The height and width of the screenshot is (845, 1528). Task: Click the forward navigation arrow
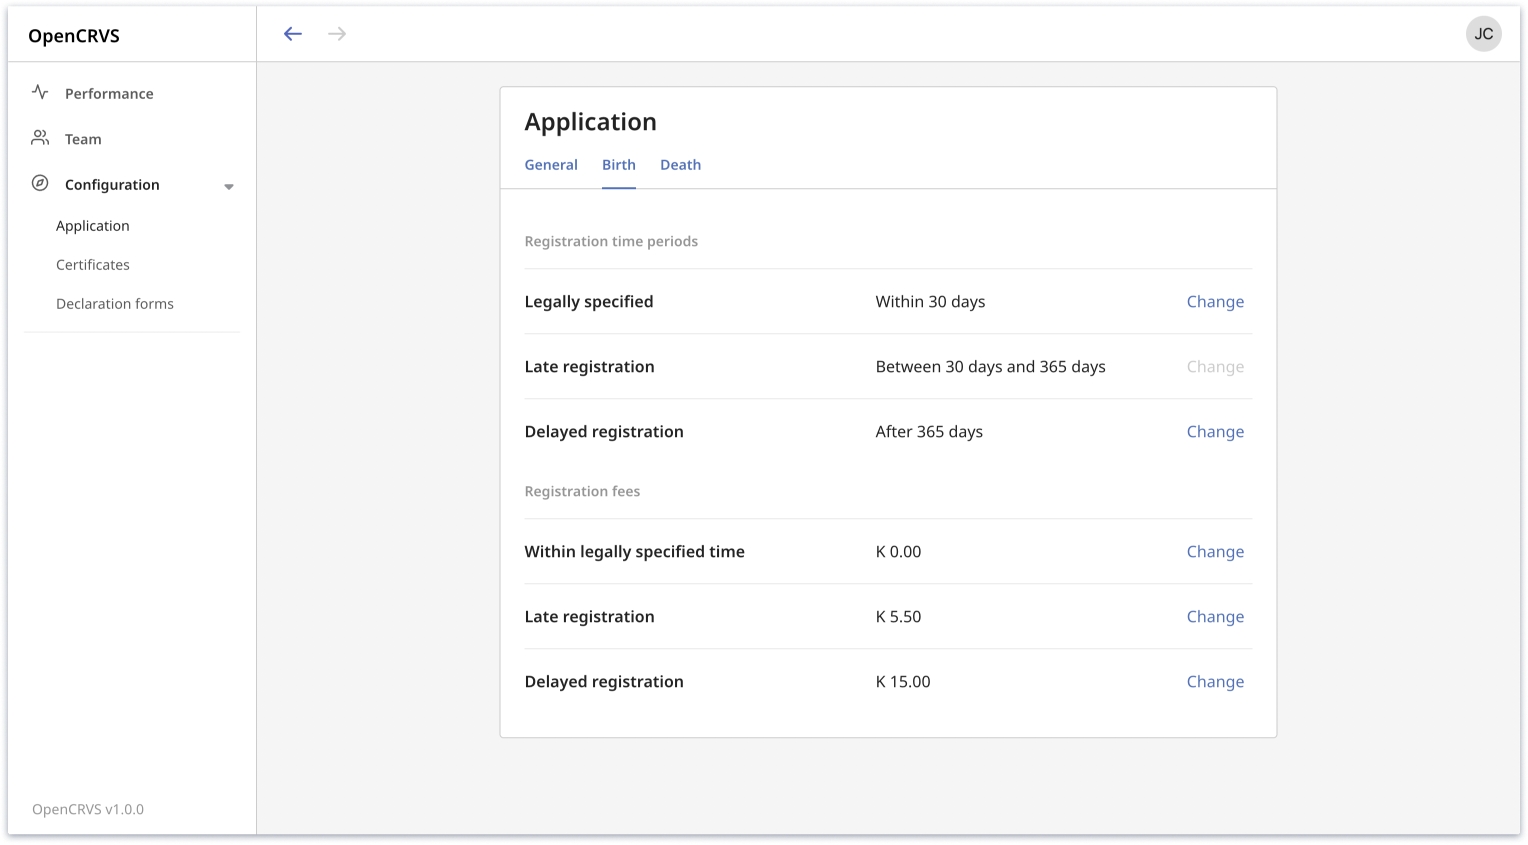(337, 34)
